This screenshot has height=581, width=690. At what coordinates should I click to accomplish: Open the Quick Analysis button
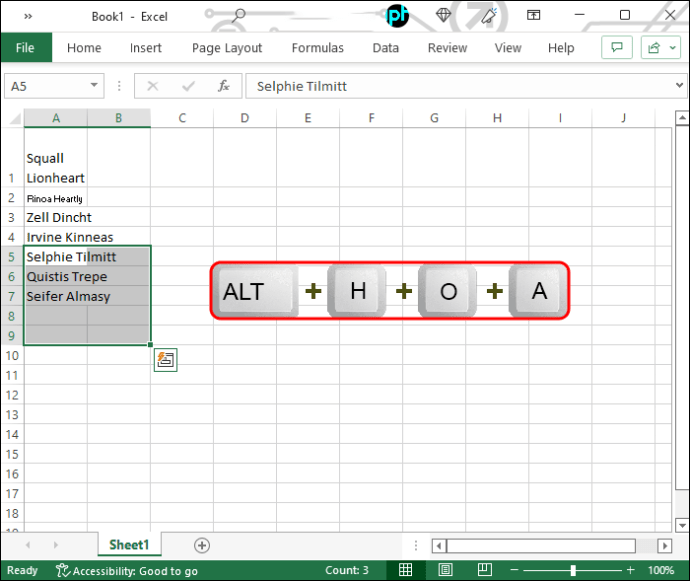(x=165, y=360)
